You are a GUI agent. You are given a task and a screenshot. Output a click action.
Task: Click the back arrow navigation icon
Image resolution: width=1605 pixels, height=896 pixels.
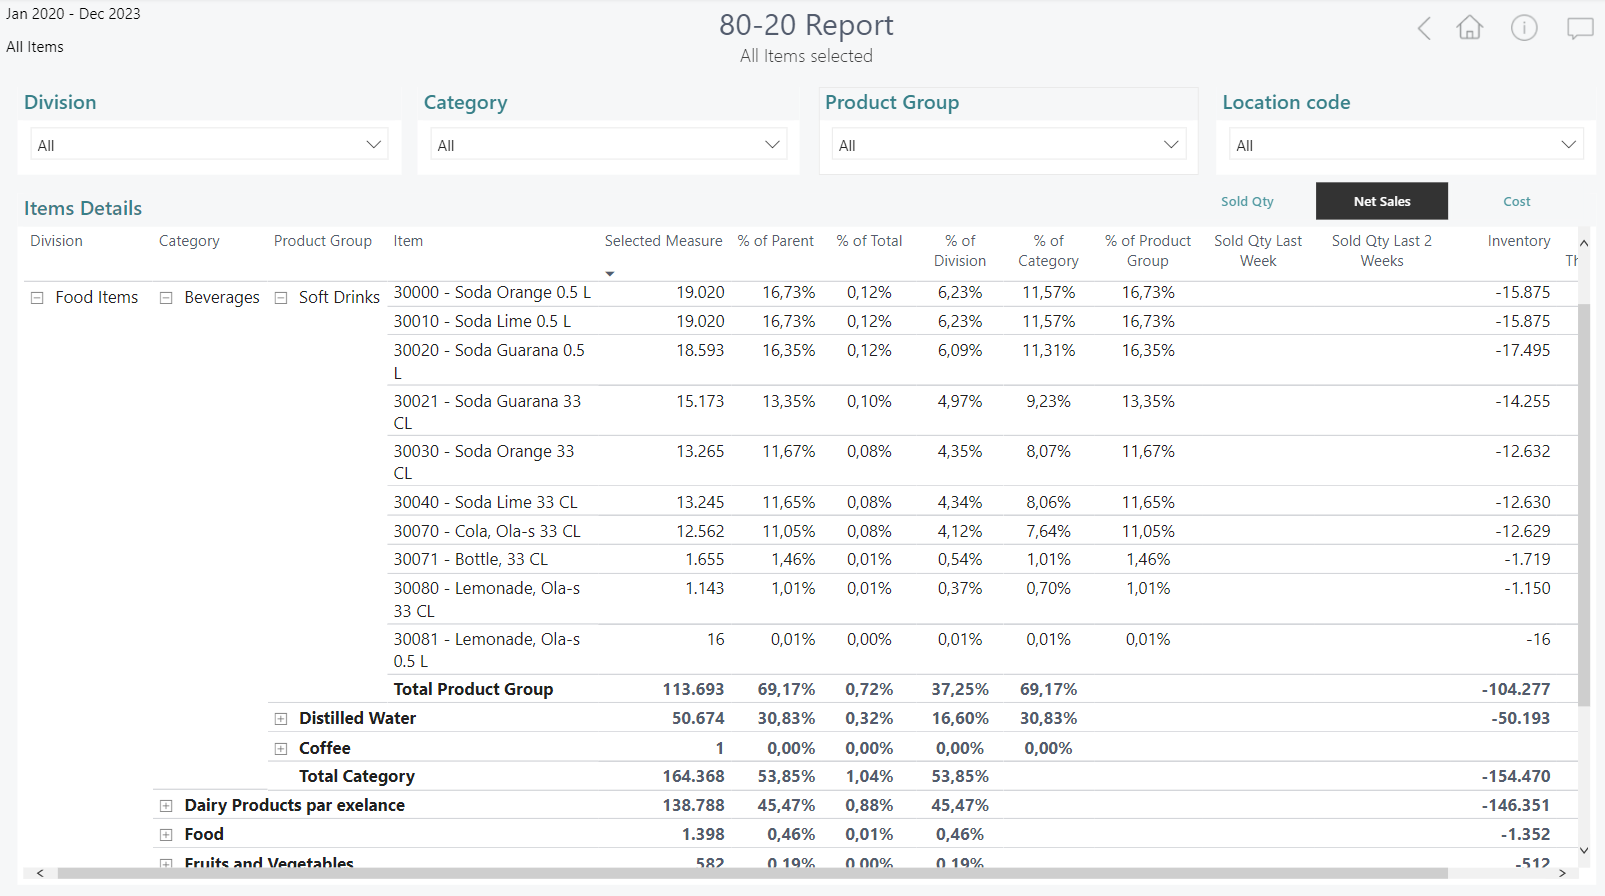pyautogui.click(x=1424, y=28)
